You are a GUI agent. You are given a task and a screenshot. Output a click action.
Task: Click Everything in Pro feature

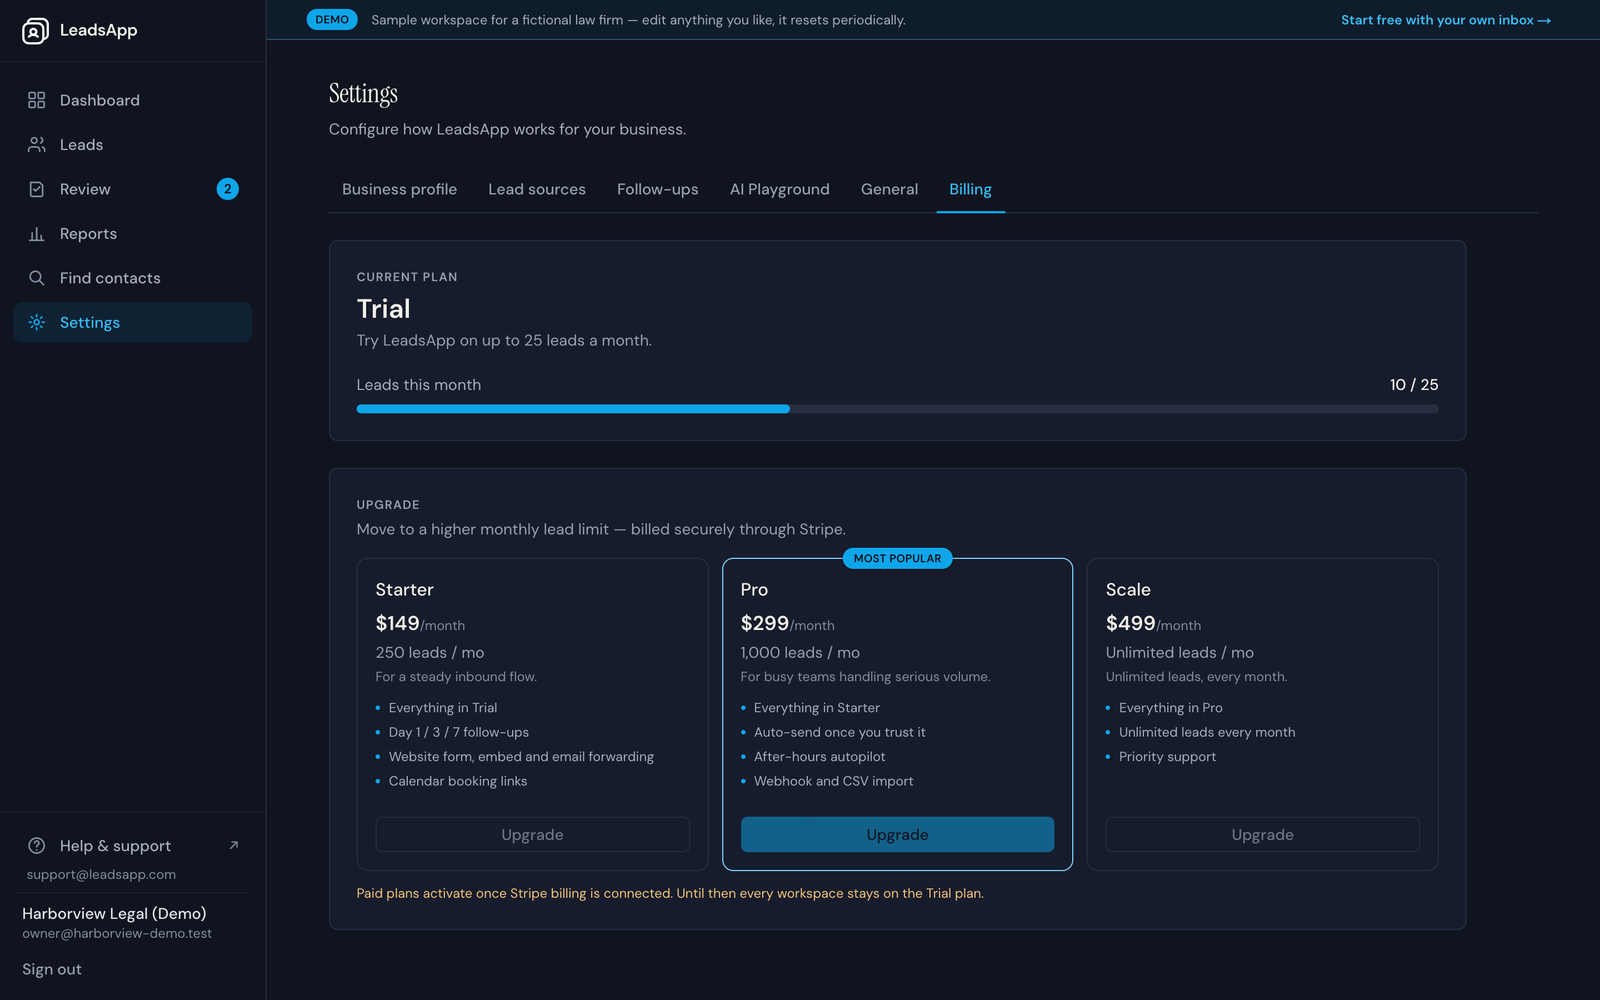click(x=1171, y=708)
